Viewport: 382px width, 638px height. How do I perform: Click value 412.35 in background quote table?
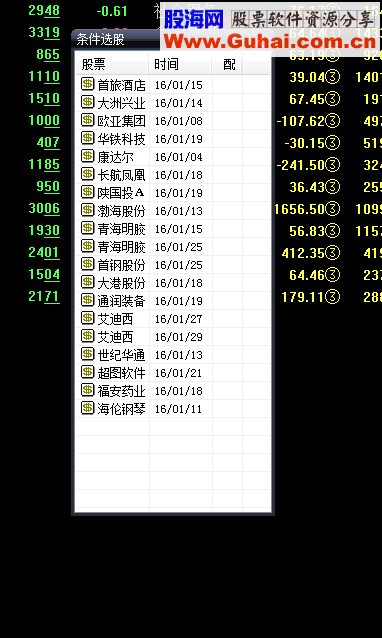pos(303,253)
